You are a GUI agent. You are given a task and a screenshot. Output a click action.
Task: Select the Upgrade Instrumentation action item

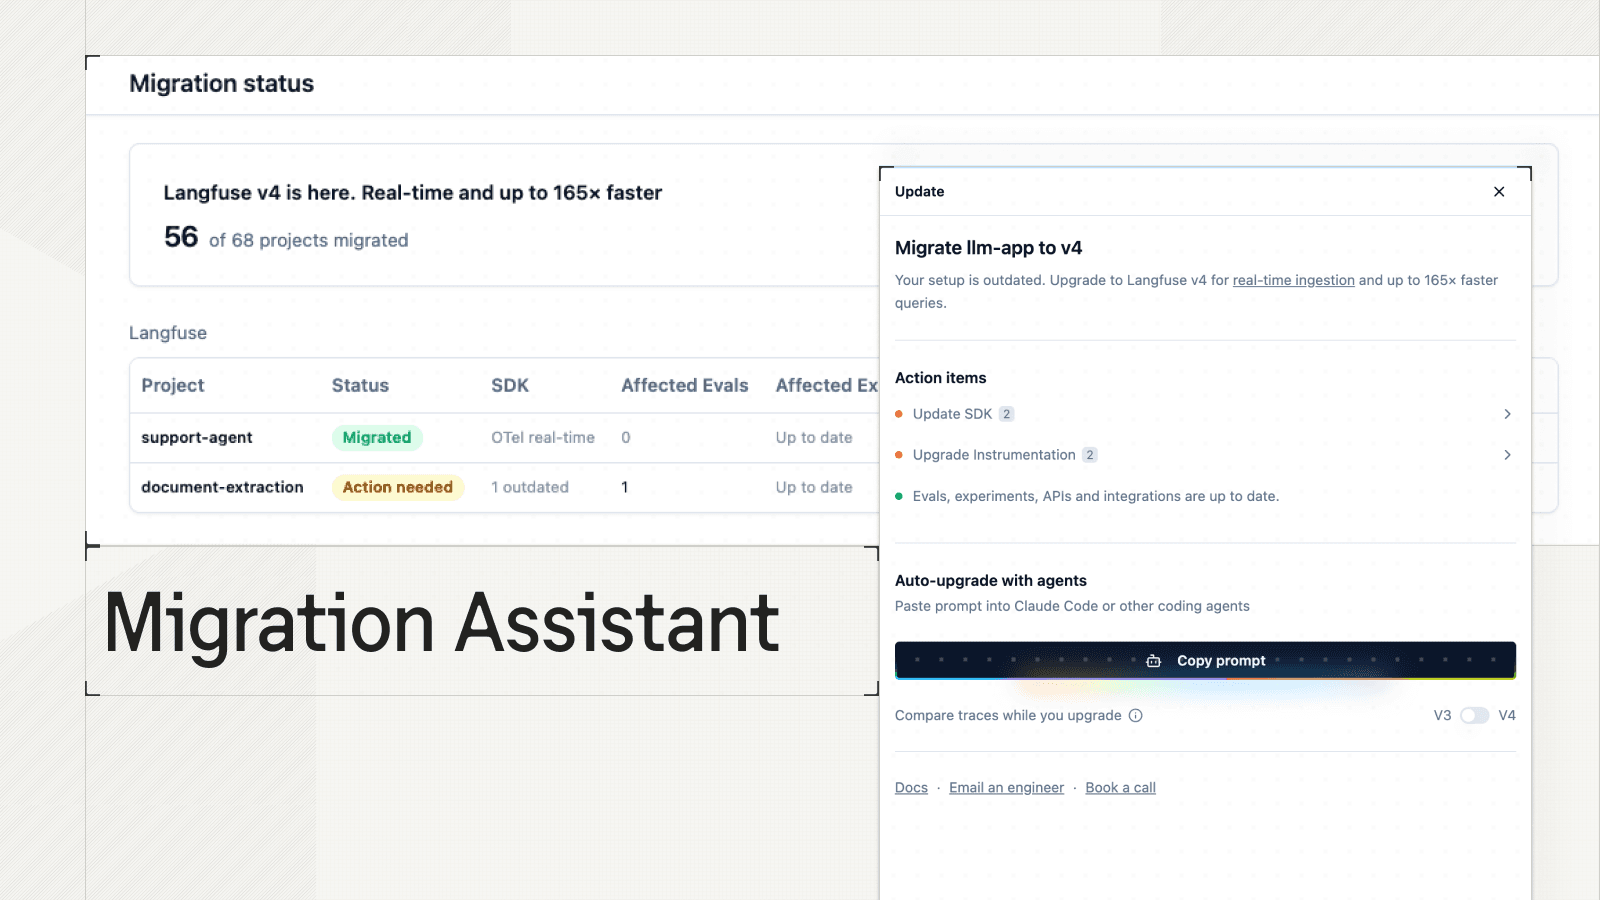point(1205,455)
